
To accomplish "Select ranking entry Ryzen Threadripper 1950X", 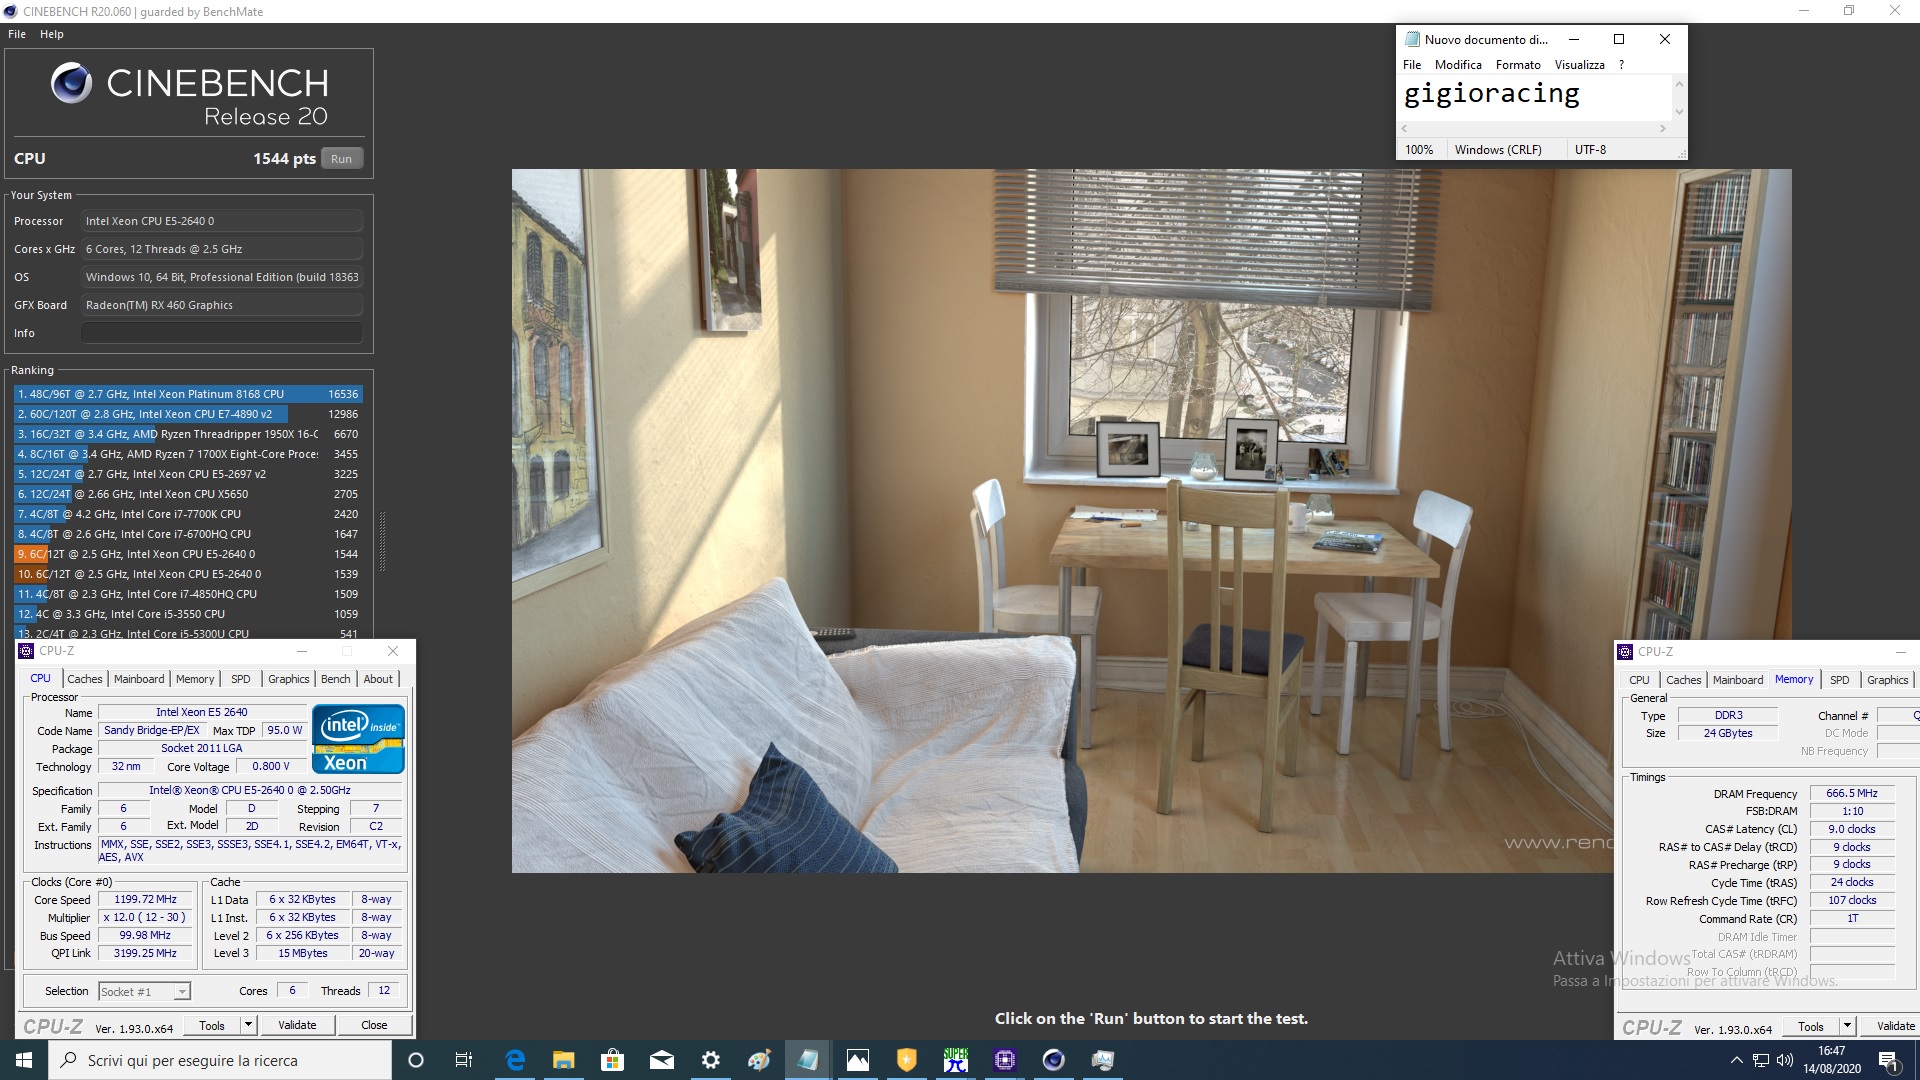I will 188,434.
